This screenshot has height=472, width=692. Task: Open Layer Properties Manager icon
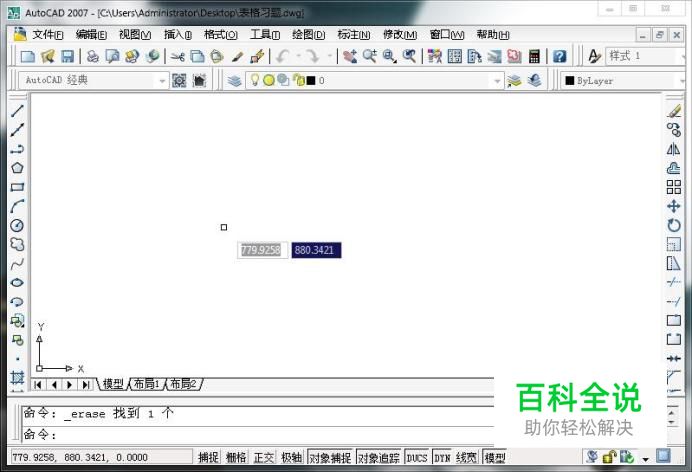tap(235, 81)
